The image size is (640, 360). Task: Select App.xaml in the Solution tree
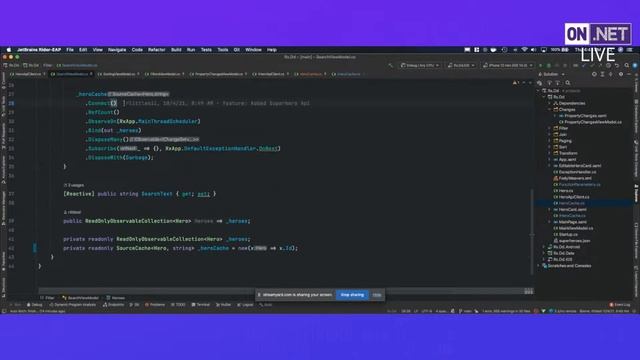[x=567, y=160]
